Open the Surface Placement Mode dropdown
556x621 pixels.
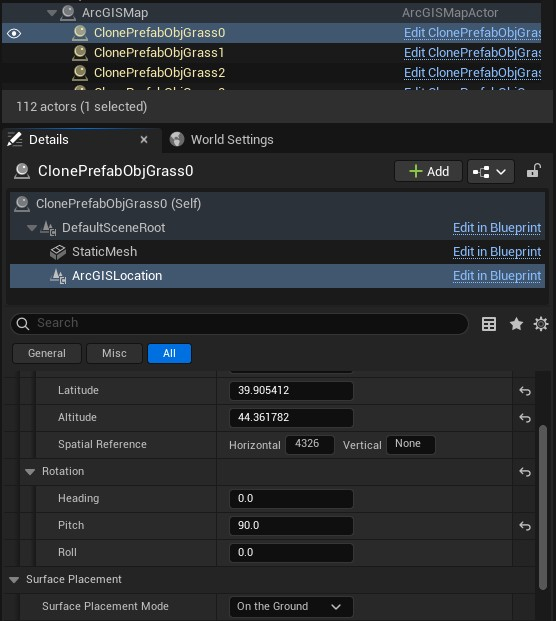click(x=291, y=606)
